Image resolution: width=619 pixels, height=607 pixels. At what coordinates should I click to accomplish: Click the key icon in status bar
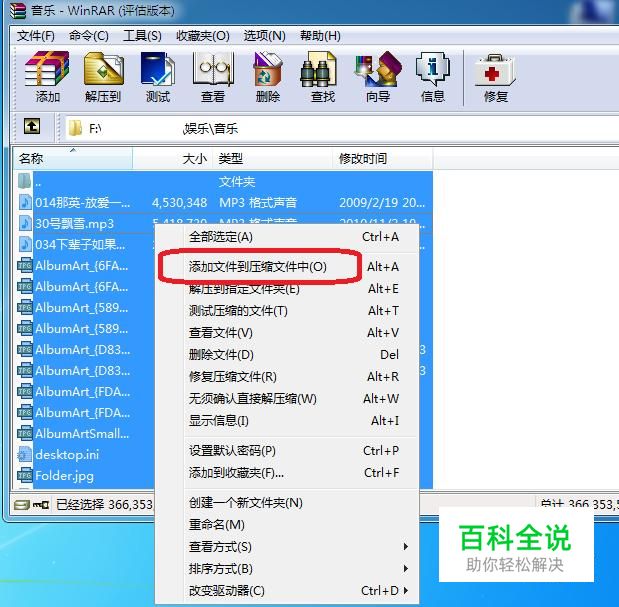click(x=41, y=505)
